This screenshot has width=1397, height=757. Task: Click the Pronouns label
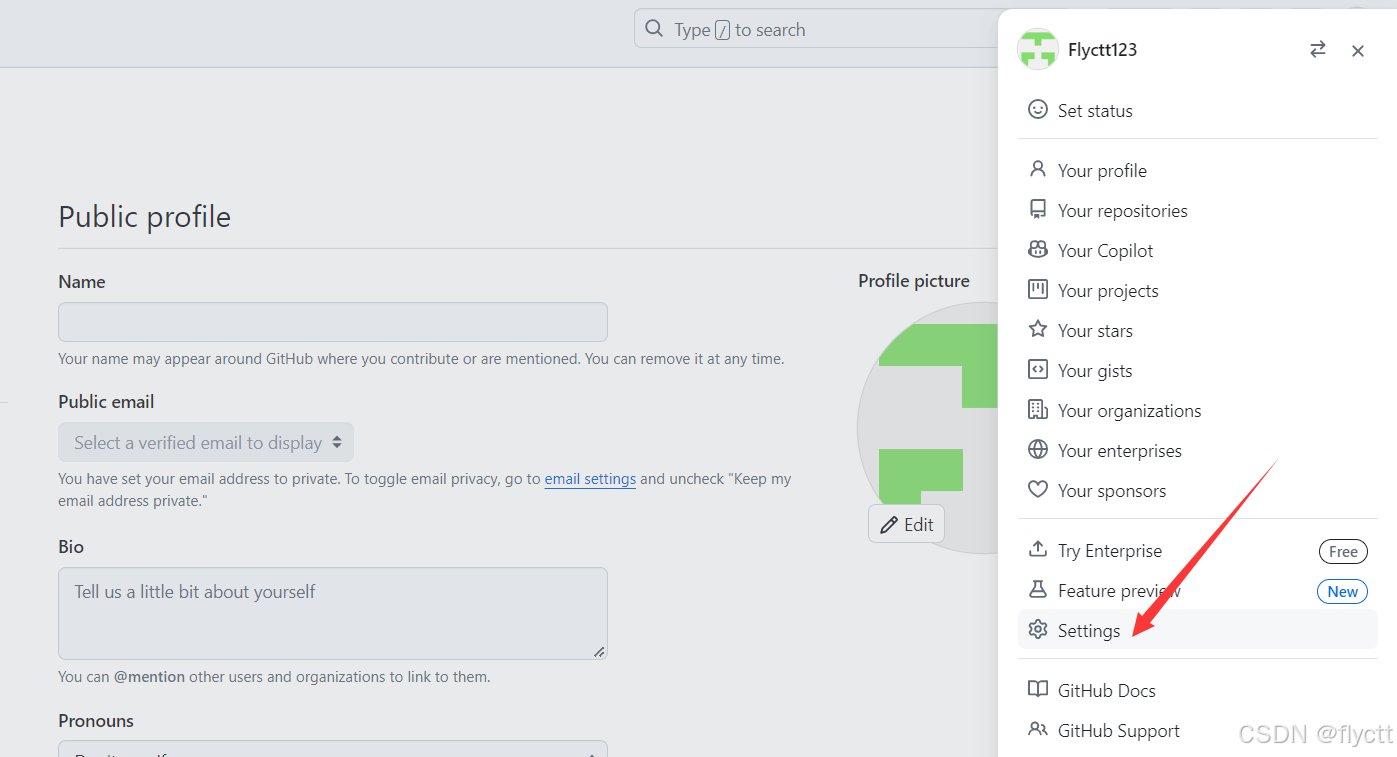pos(96,721)
